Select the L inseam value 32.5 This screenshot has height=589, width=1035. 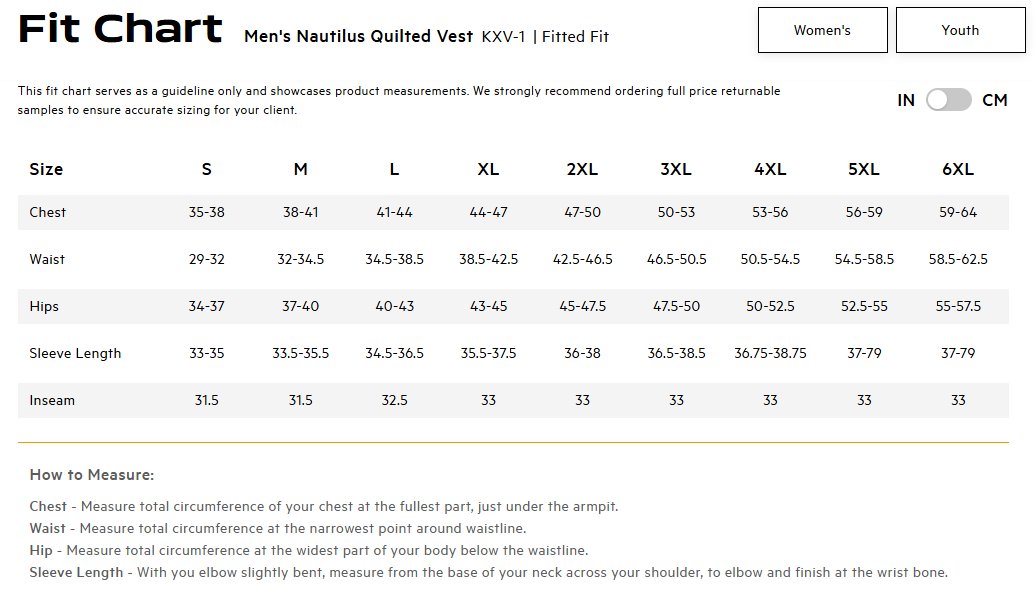click(394, 400)
